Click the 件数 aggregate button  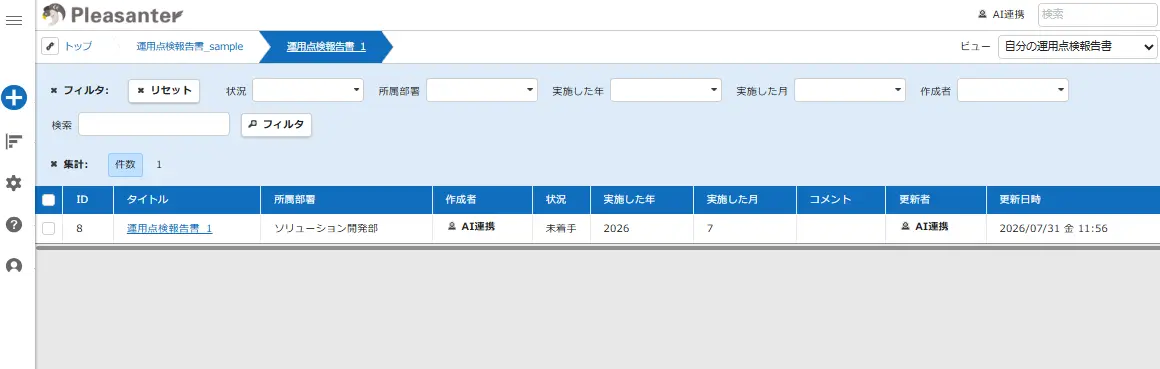click(x=125, y=164)
